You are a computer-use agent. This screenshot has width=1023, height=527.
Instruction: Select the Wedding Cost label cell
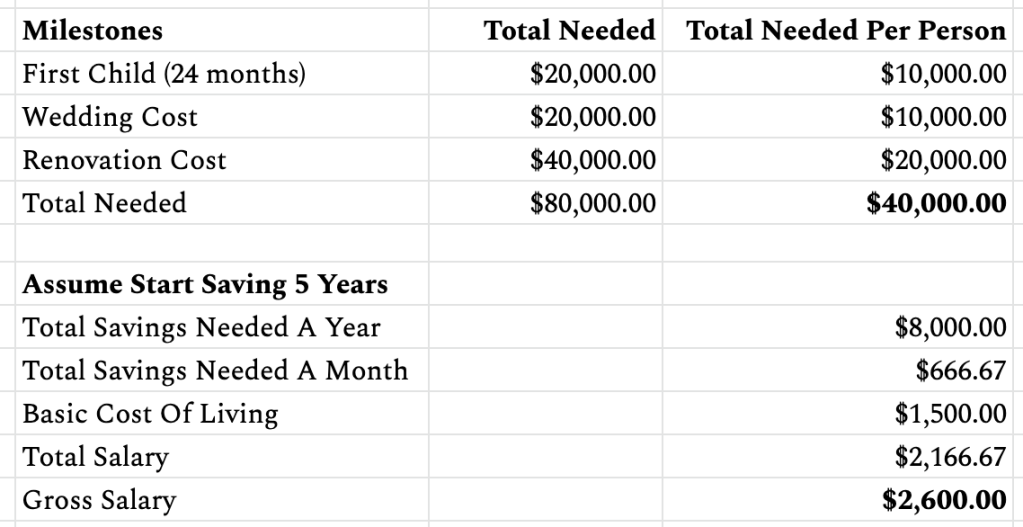110,117
